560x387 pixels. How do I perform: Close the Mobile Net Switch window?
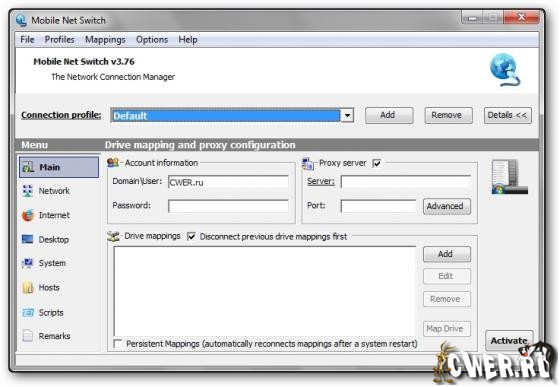click(521, 17)
